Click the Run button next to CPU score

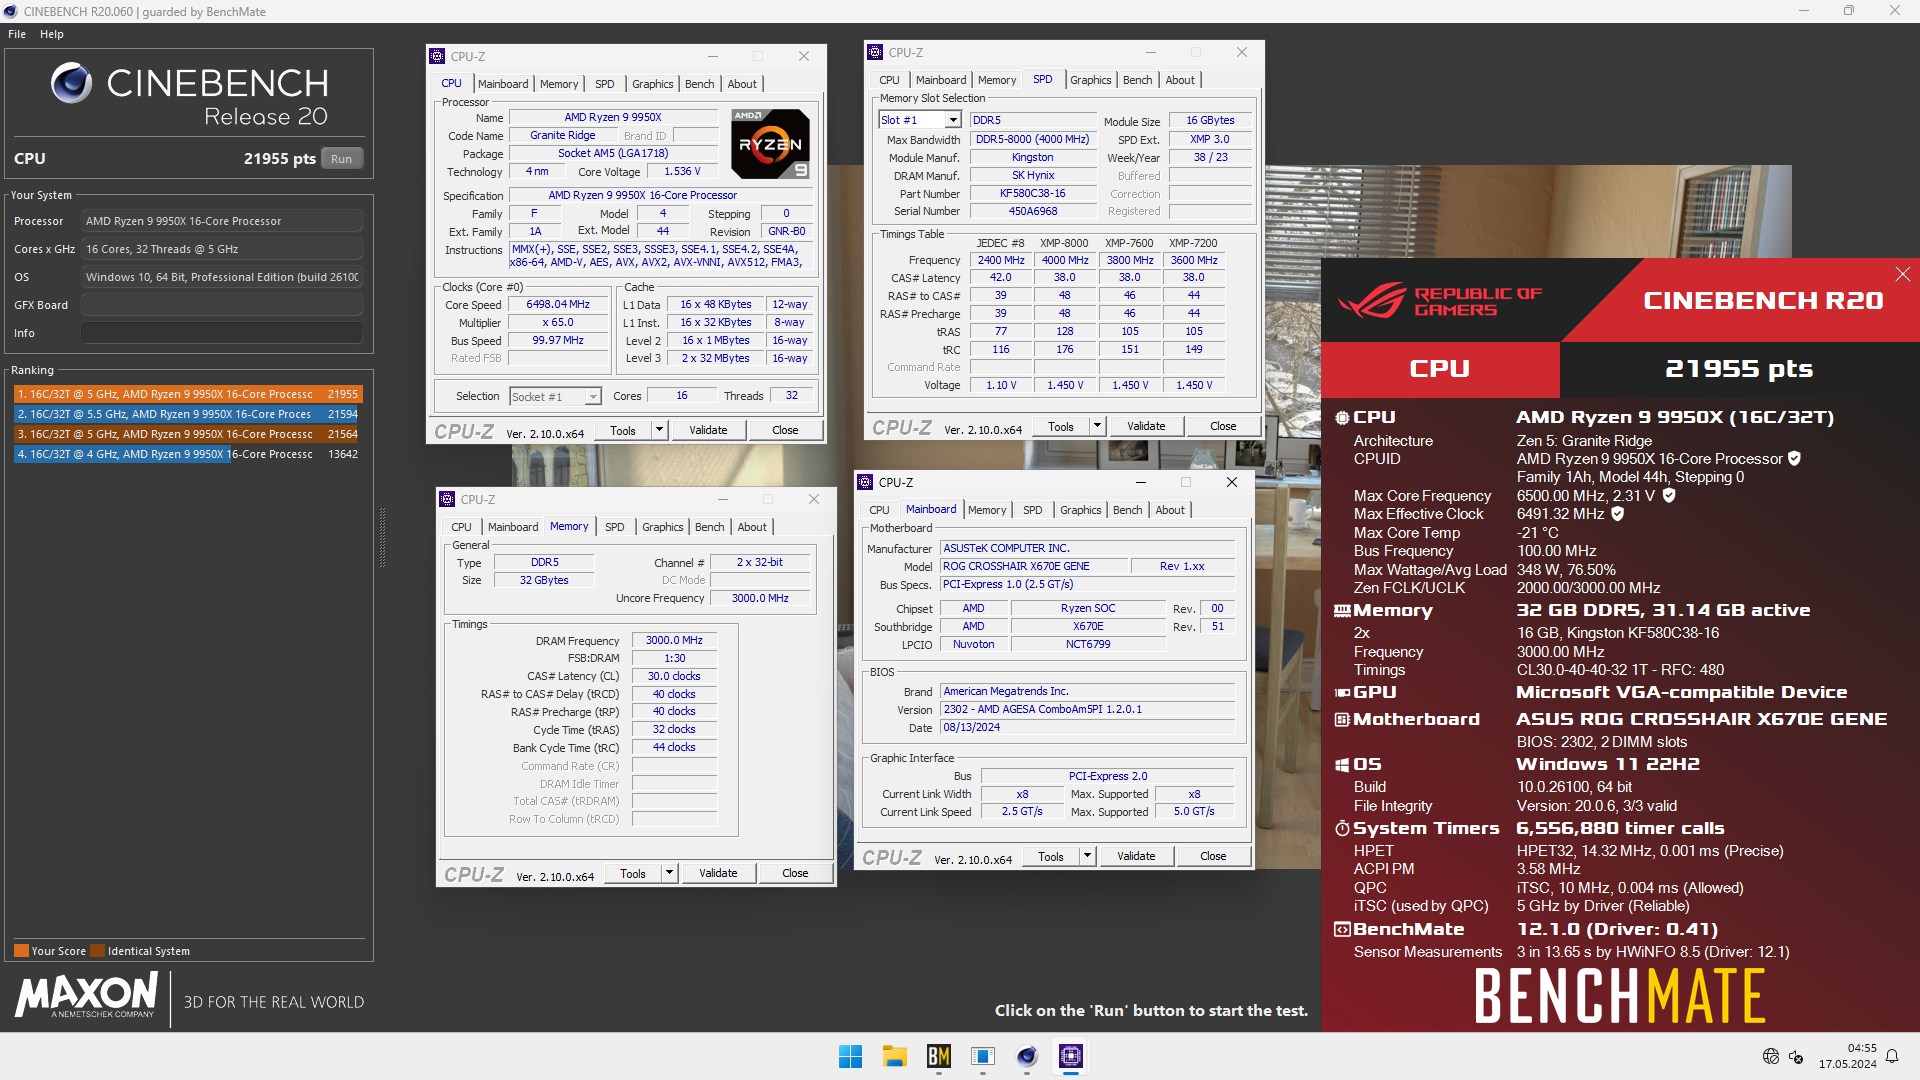click(x=342, y=159)
